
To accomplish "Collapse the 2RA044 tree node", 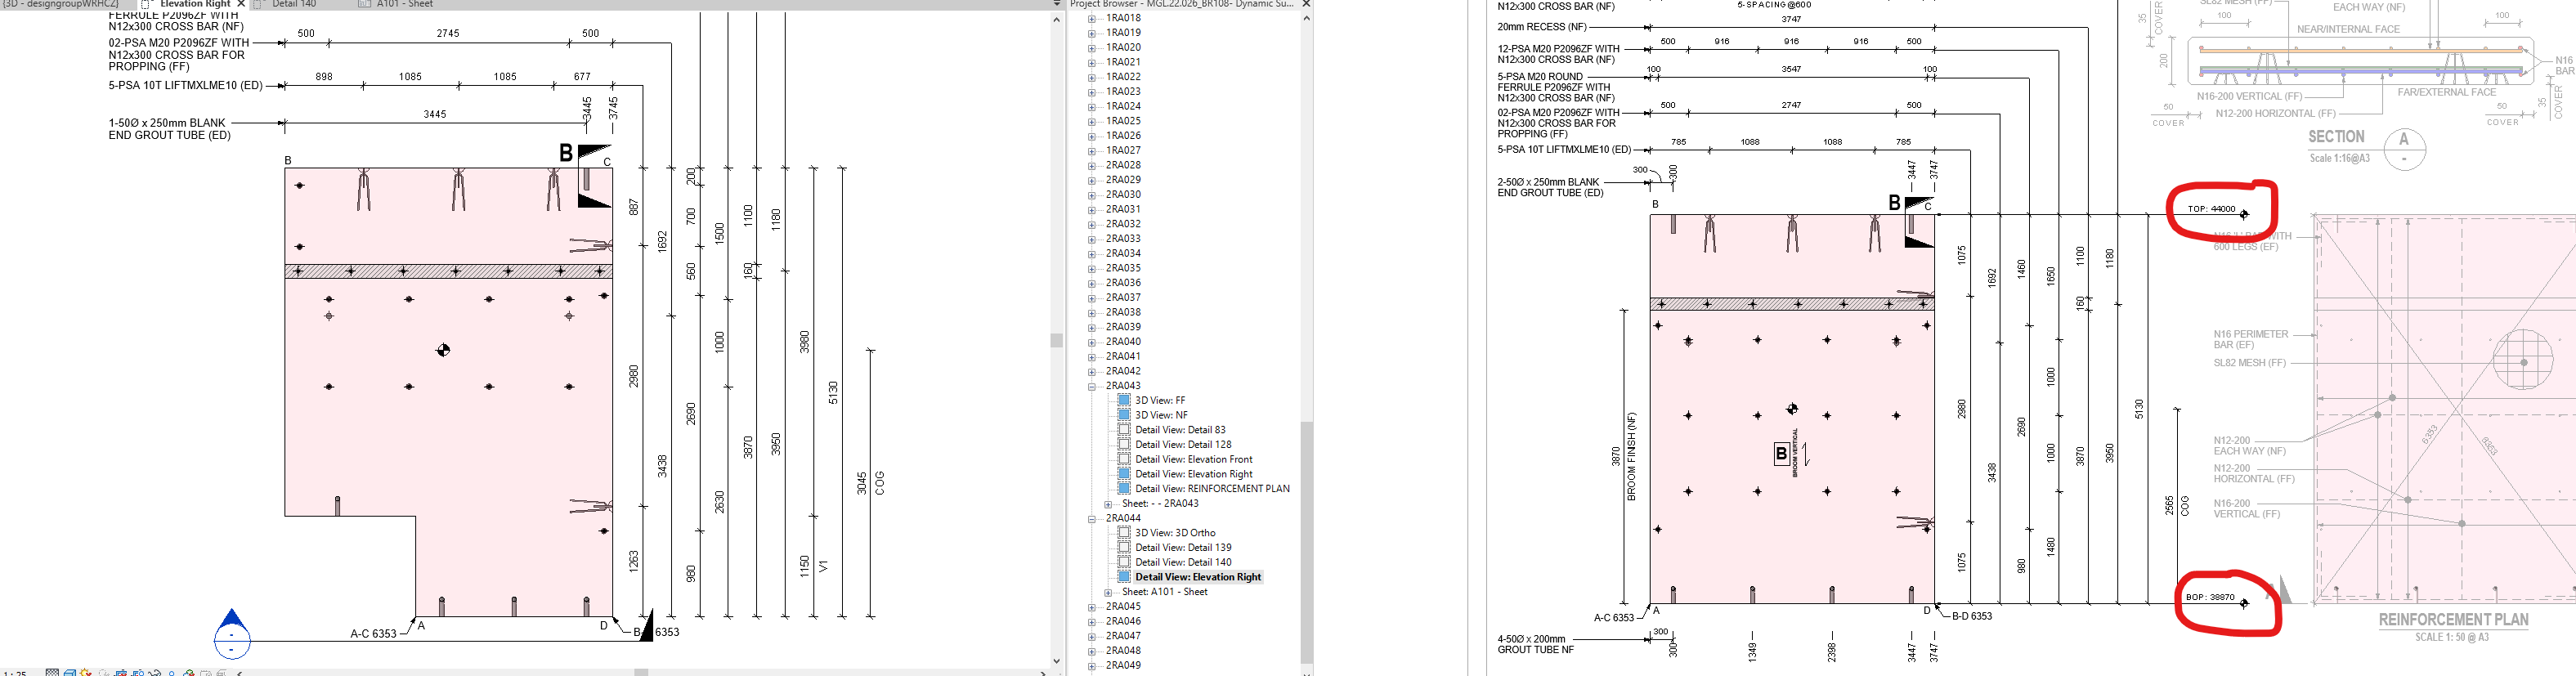I will click(x=1092, y=518).
